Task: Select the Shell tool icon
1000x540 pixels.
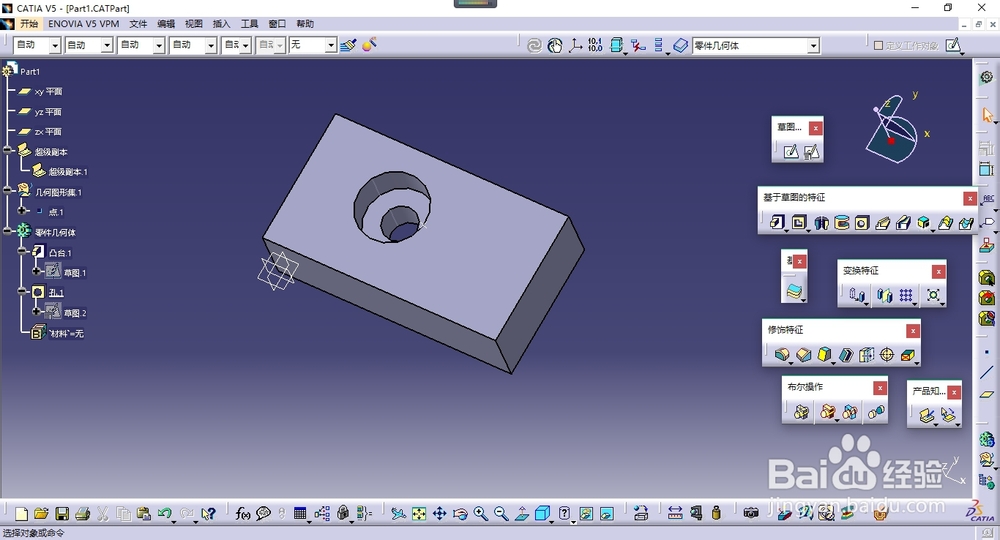Action: pyautogui.click(x=846, y=354)
